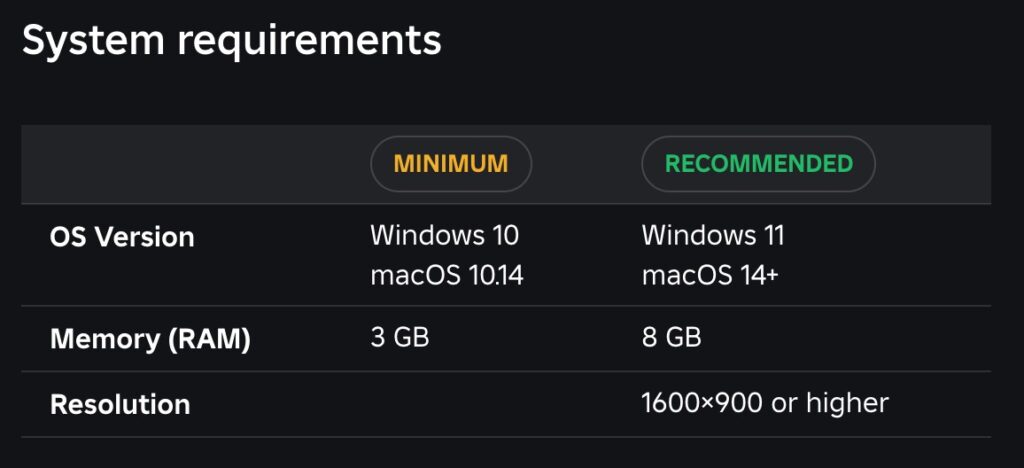Click the System requirements heading
The width and height of the screenshot is (1024, 468).
click(232, 41)
